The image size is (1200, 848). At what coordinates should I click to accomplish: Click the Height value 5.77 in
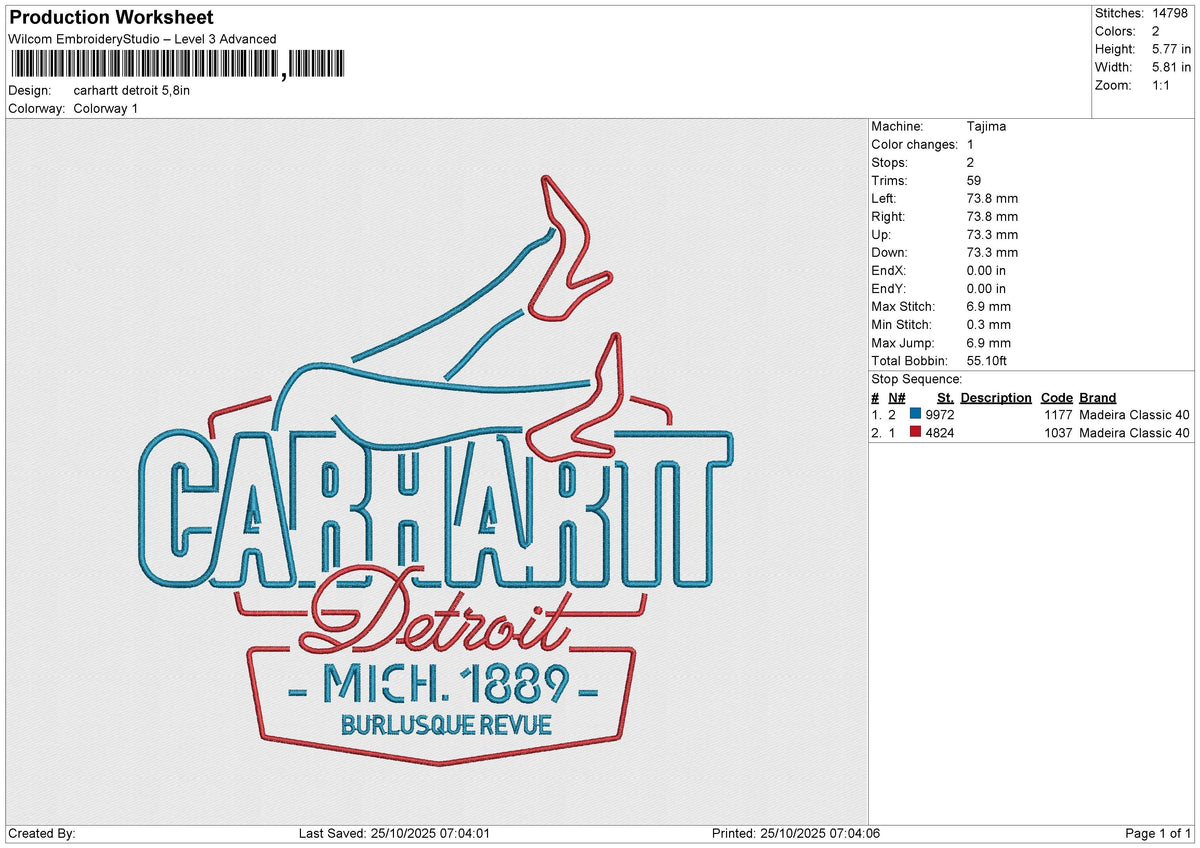[1172, 49]
